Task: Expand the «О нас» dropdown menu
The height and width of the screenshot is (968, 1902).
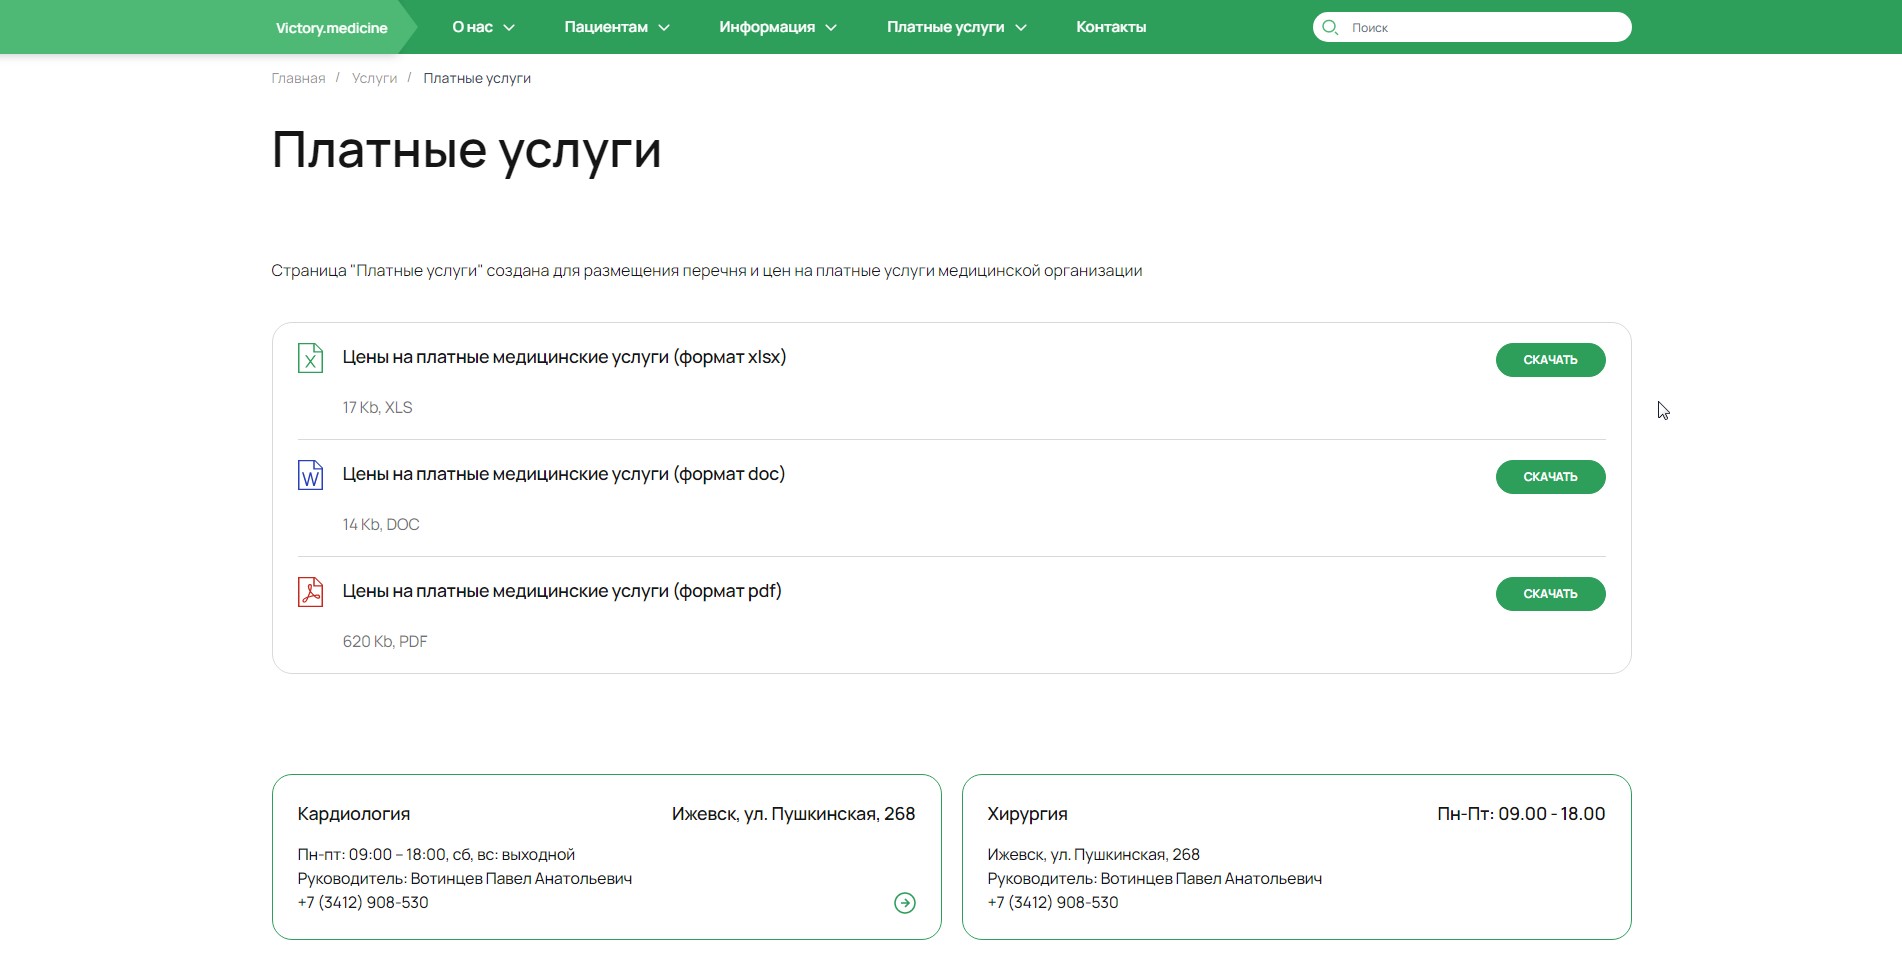Action: [x=483, y=27]
